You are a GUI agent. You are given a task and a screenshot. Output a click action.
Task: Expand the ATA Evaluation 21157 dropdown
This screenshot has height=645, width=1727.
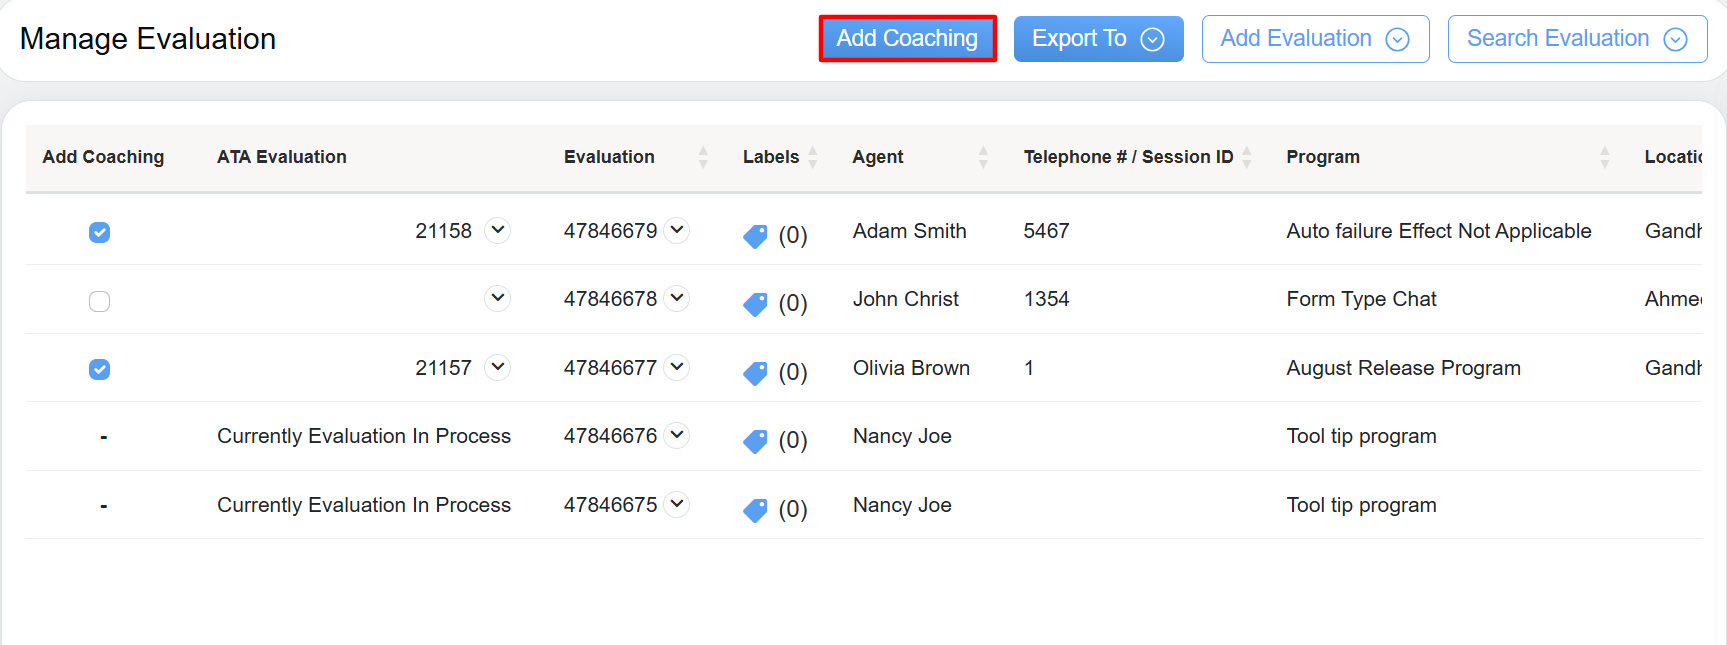coord(497,367)
